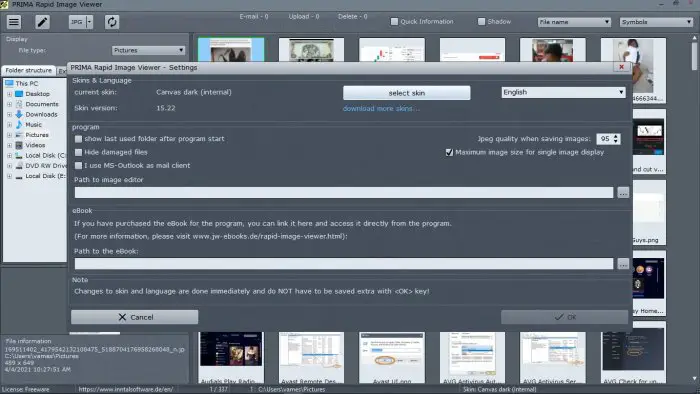Open the JPG button dropdown arrow
The height and width of the screenshot is (394, 700).
[89, 22]
